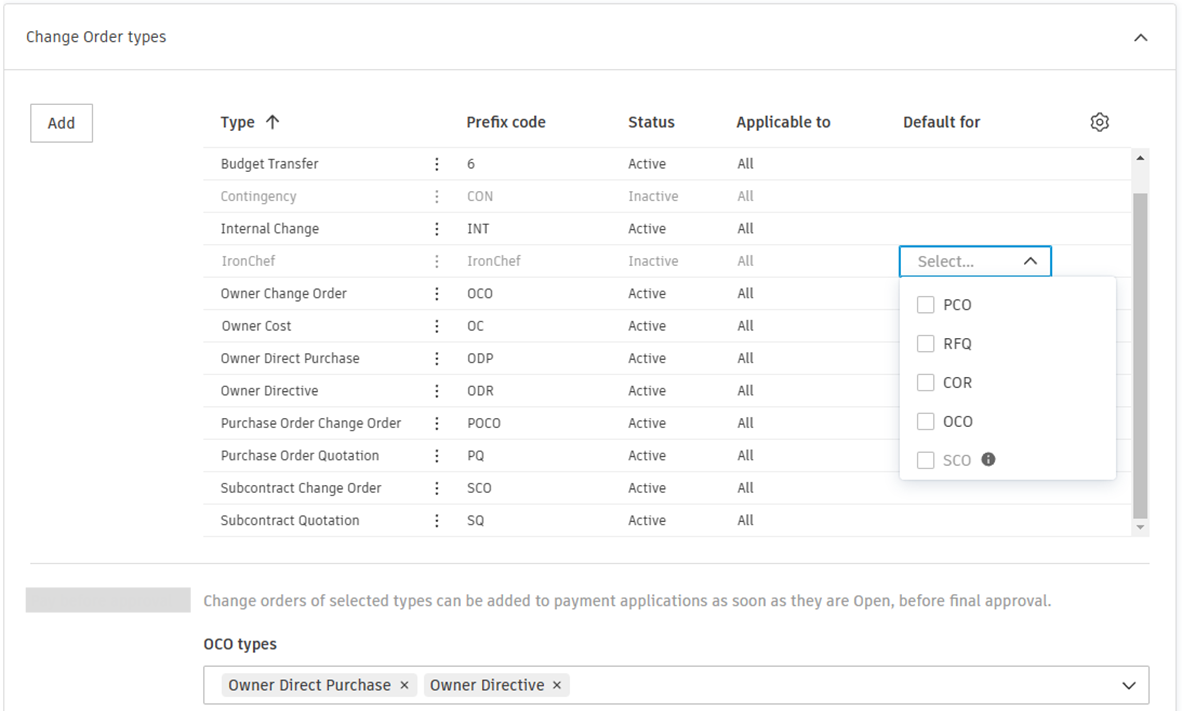Click info icon next to SCO option

point(988,460)
